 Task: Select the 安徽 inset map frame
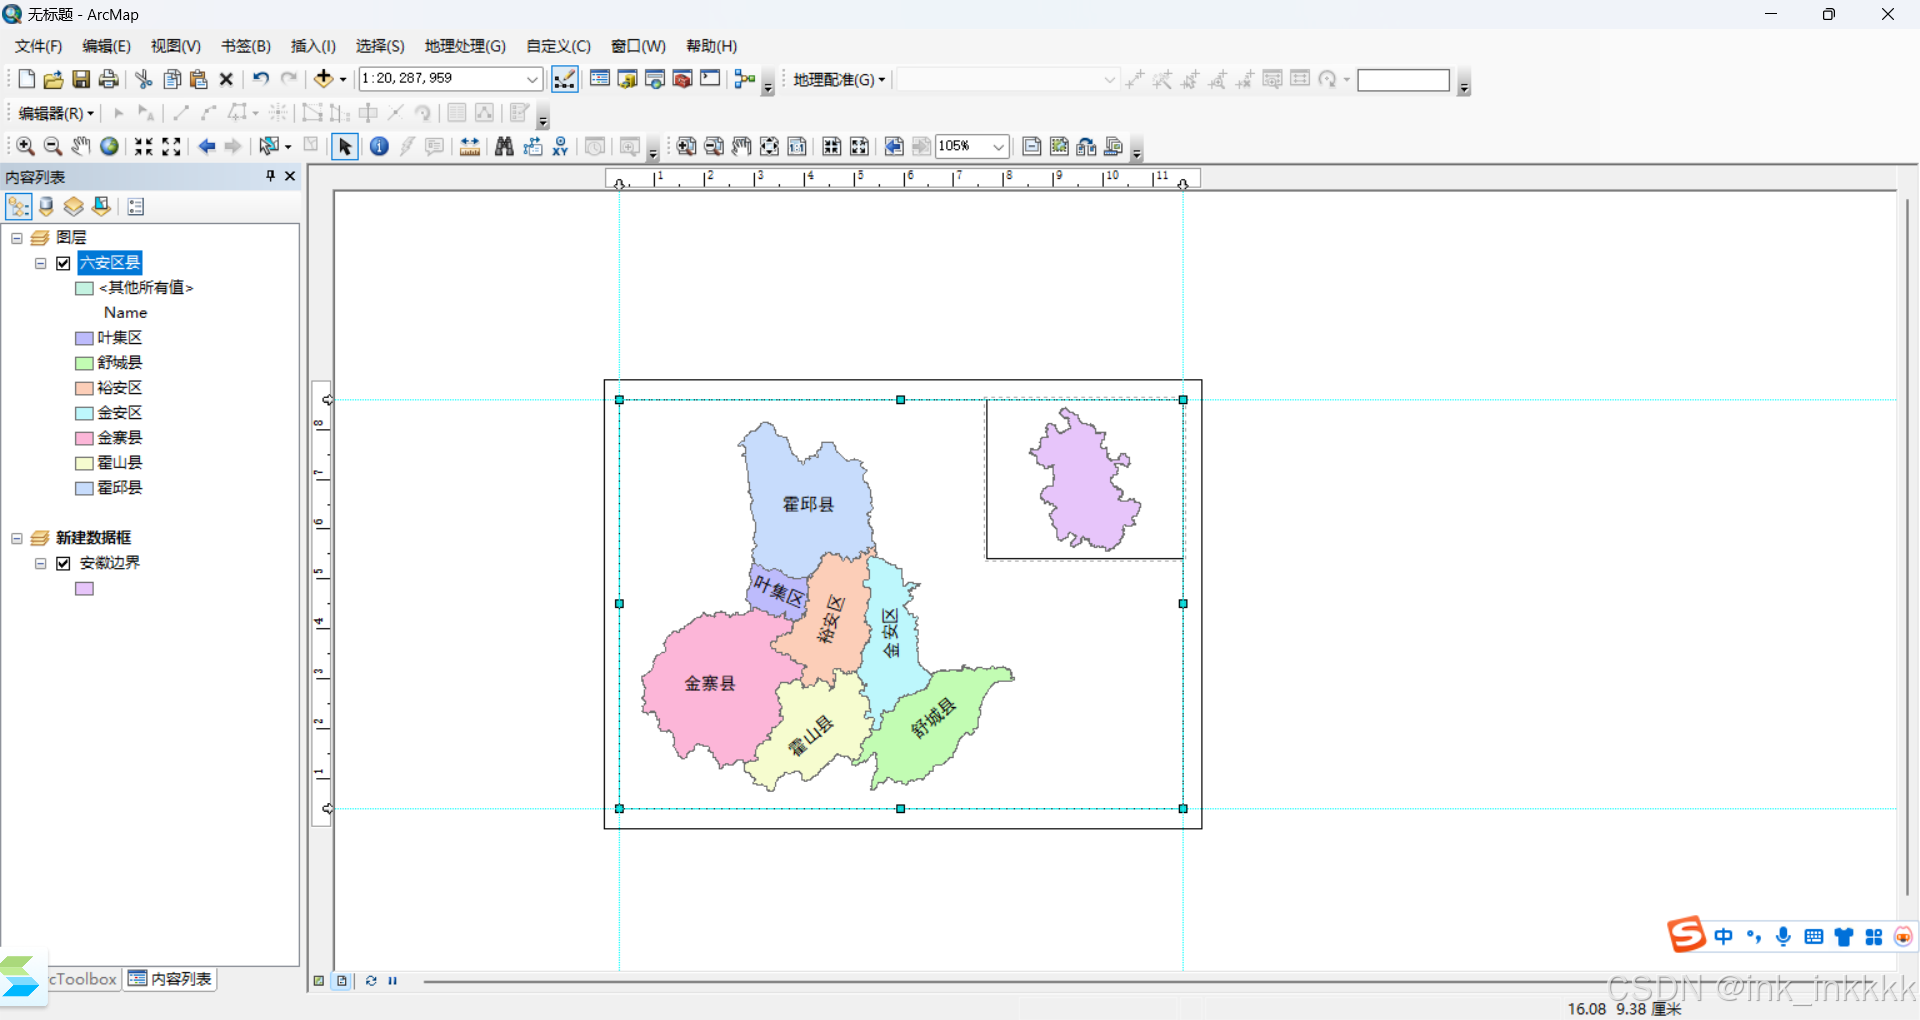tap(1085, 479)
